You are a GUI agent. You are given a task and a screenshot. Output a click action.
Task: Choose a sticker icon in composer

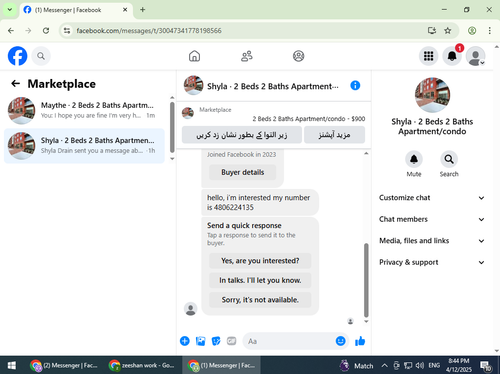[x=216, y=341]
